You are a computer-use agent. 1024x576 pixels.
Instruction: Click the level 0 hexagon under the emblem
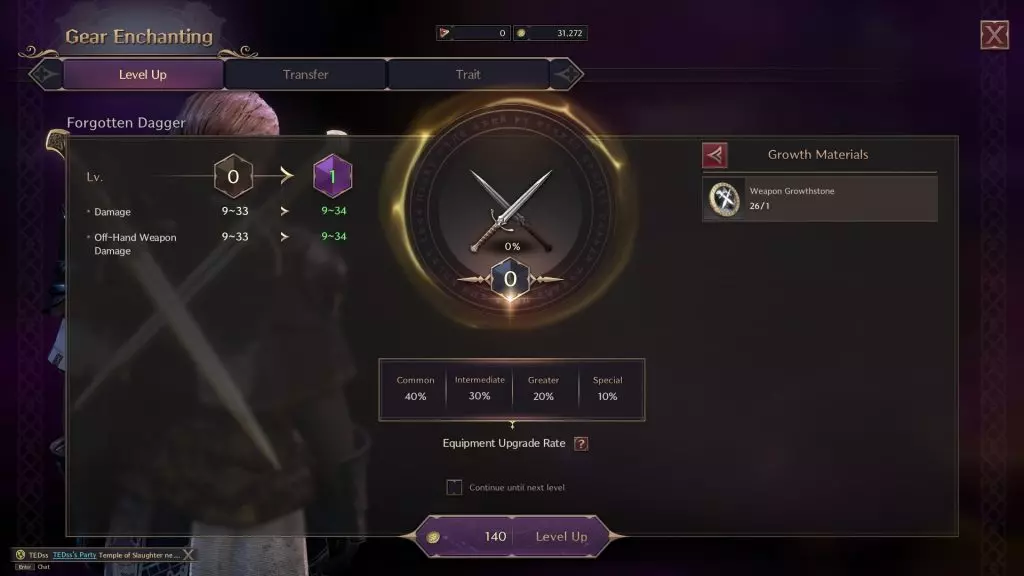click(x=510, y=279)
